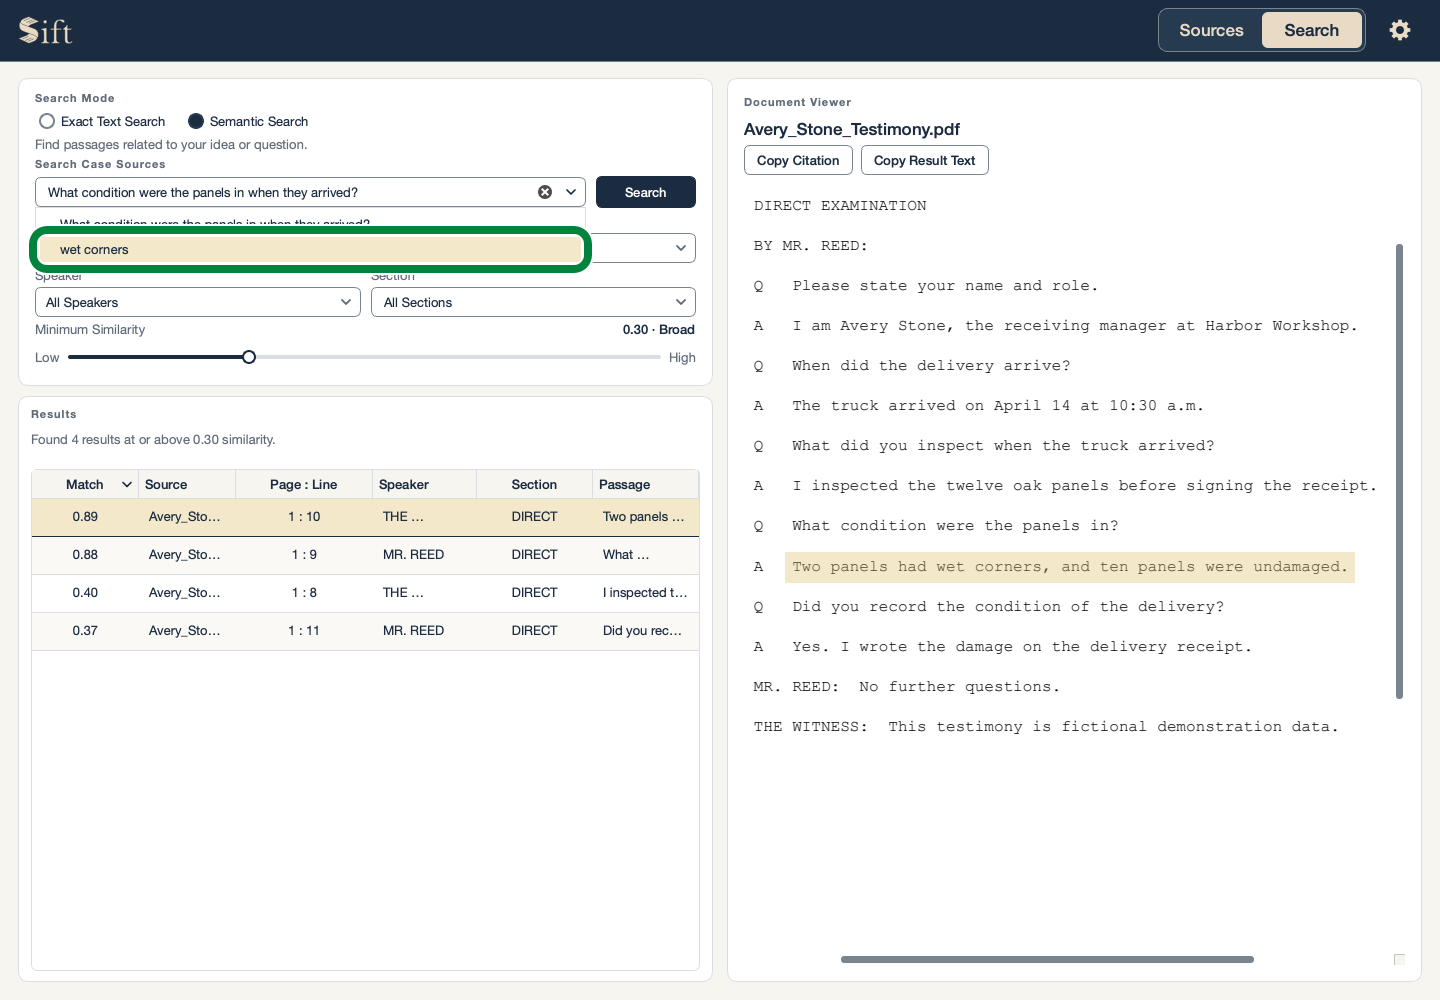Open the All Speakers dropdown
Screen dimensions: 1440x1000
point(198,302)
